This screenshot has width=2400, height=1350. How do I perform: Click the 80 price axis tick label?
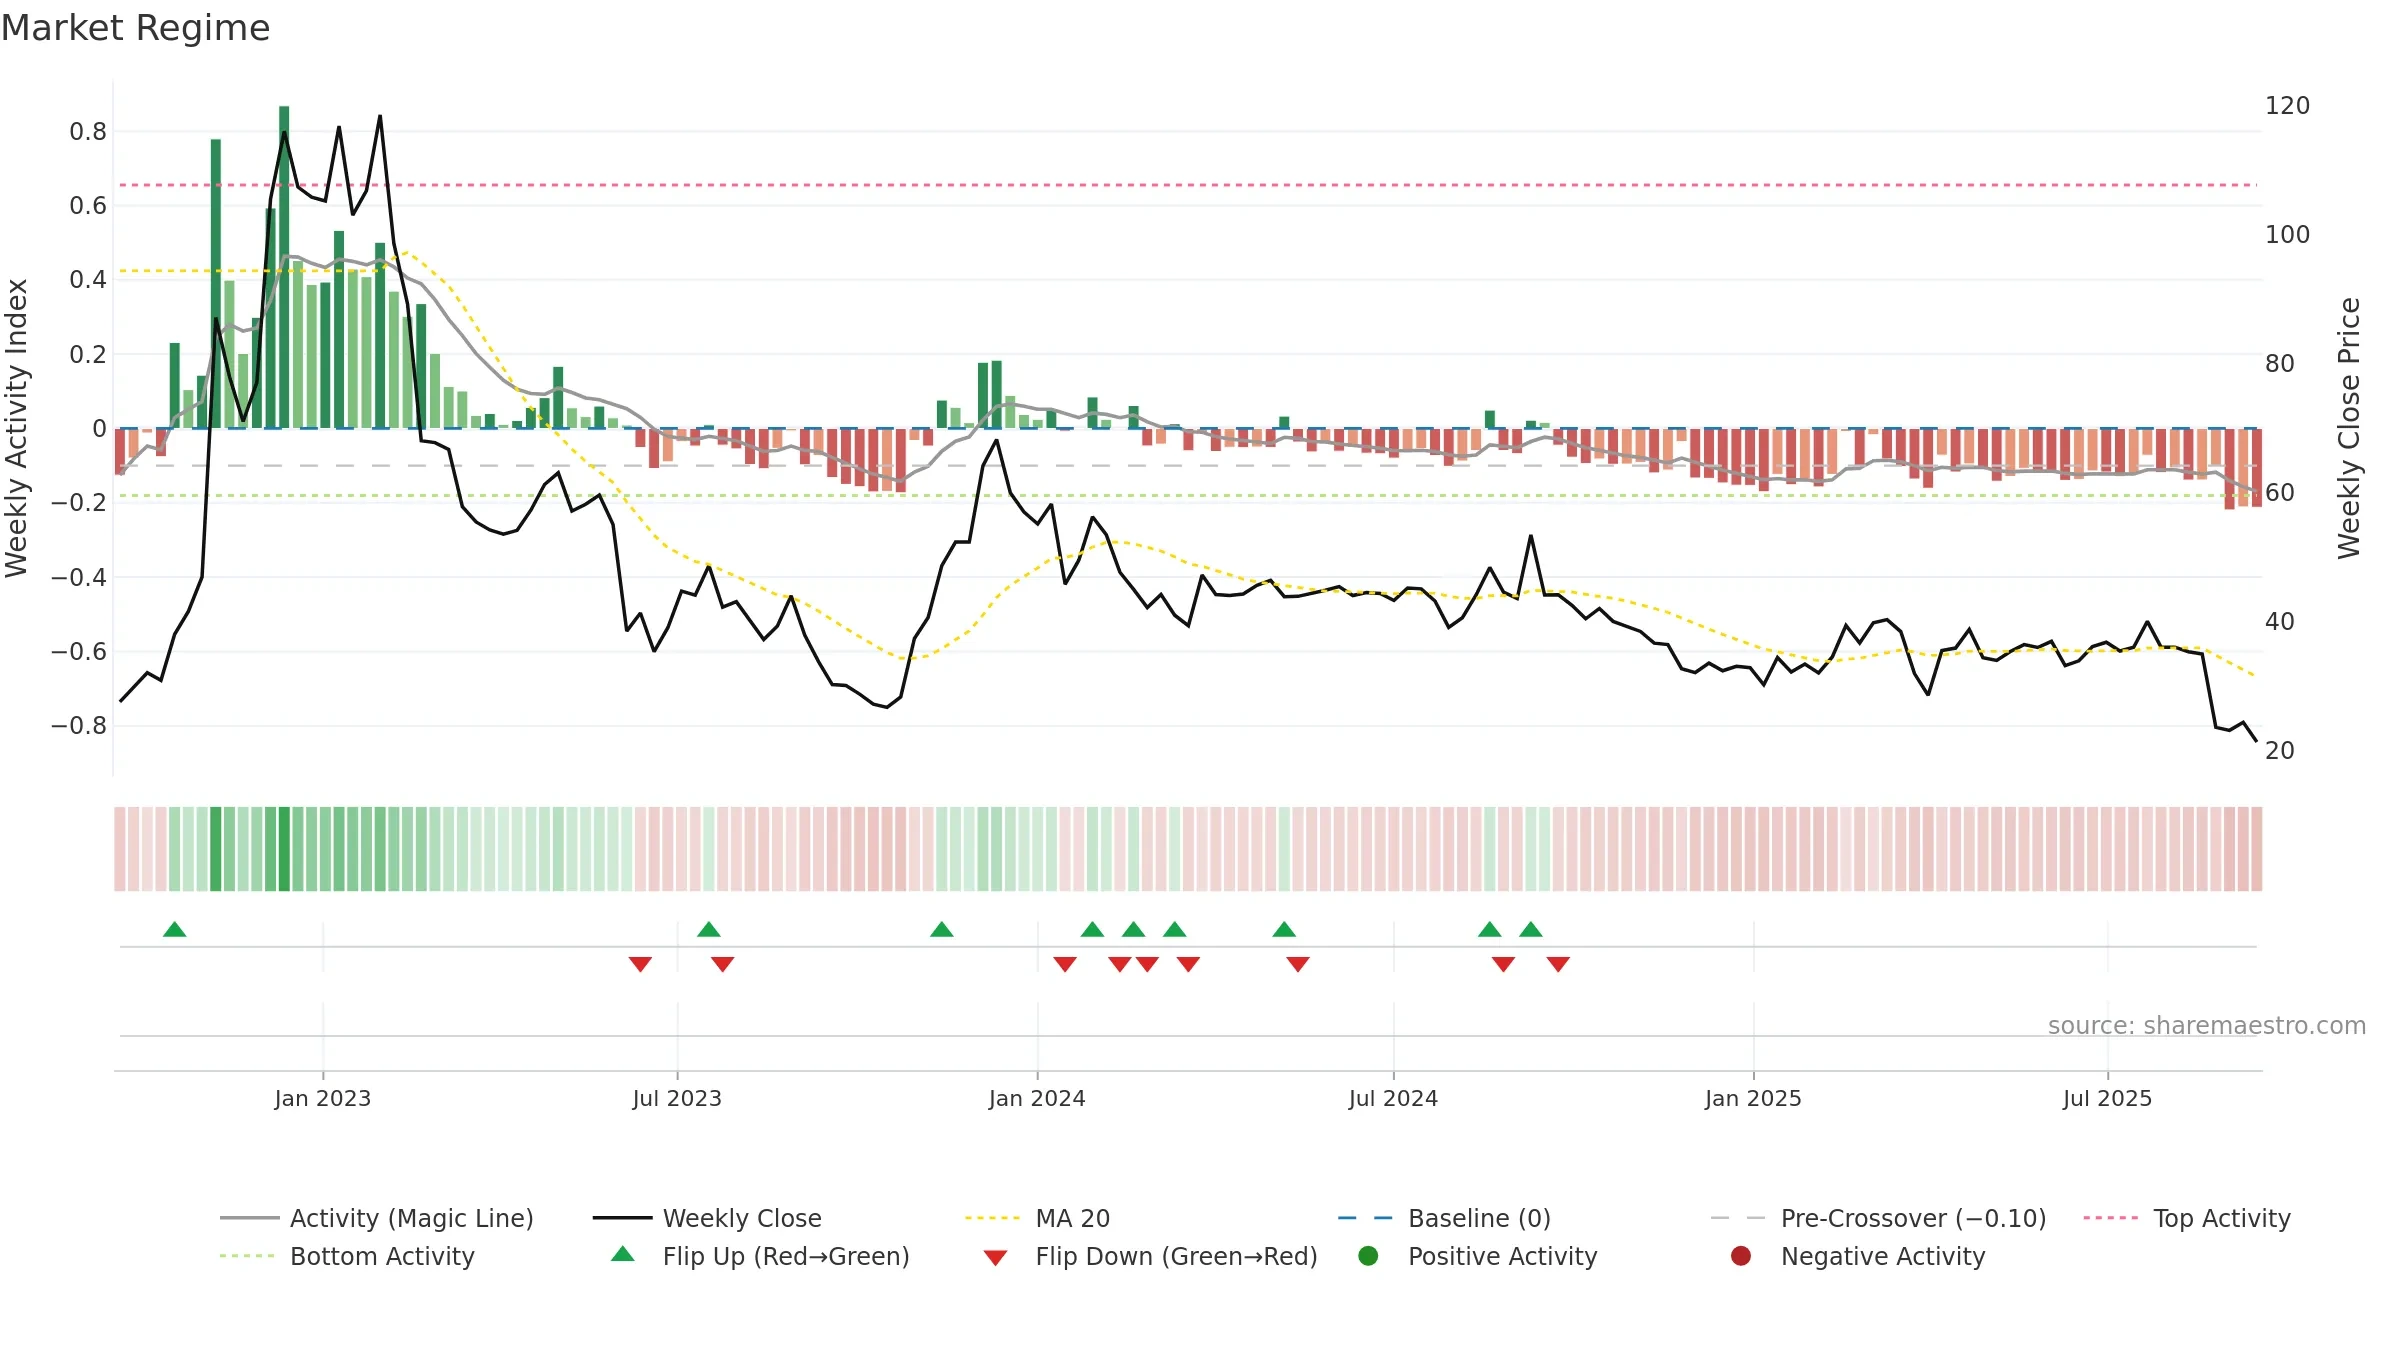2280,364
